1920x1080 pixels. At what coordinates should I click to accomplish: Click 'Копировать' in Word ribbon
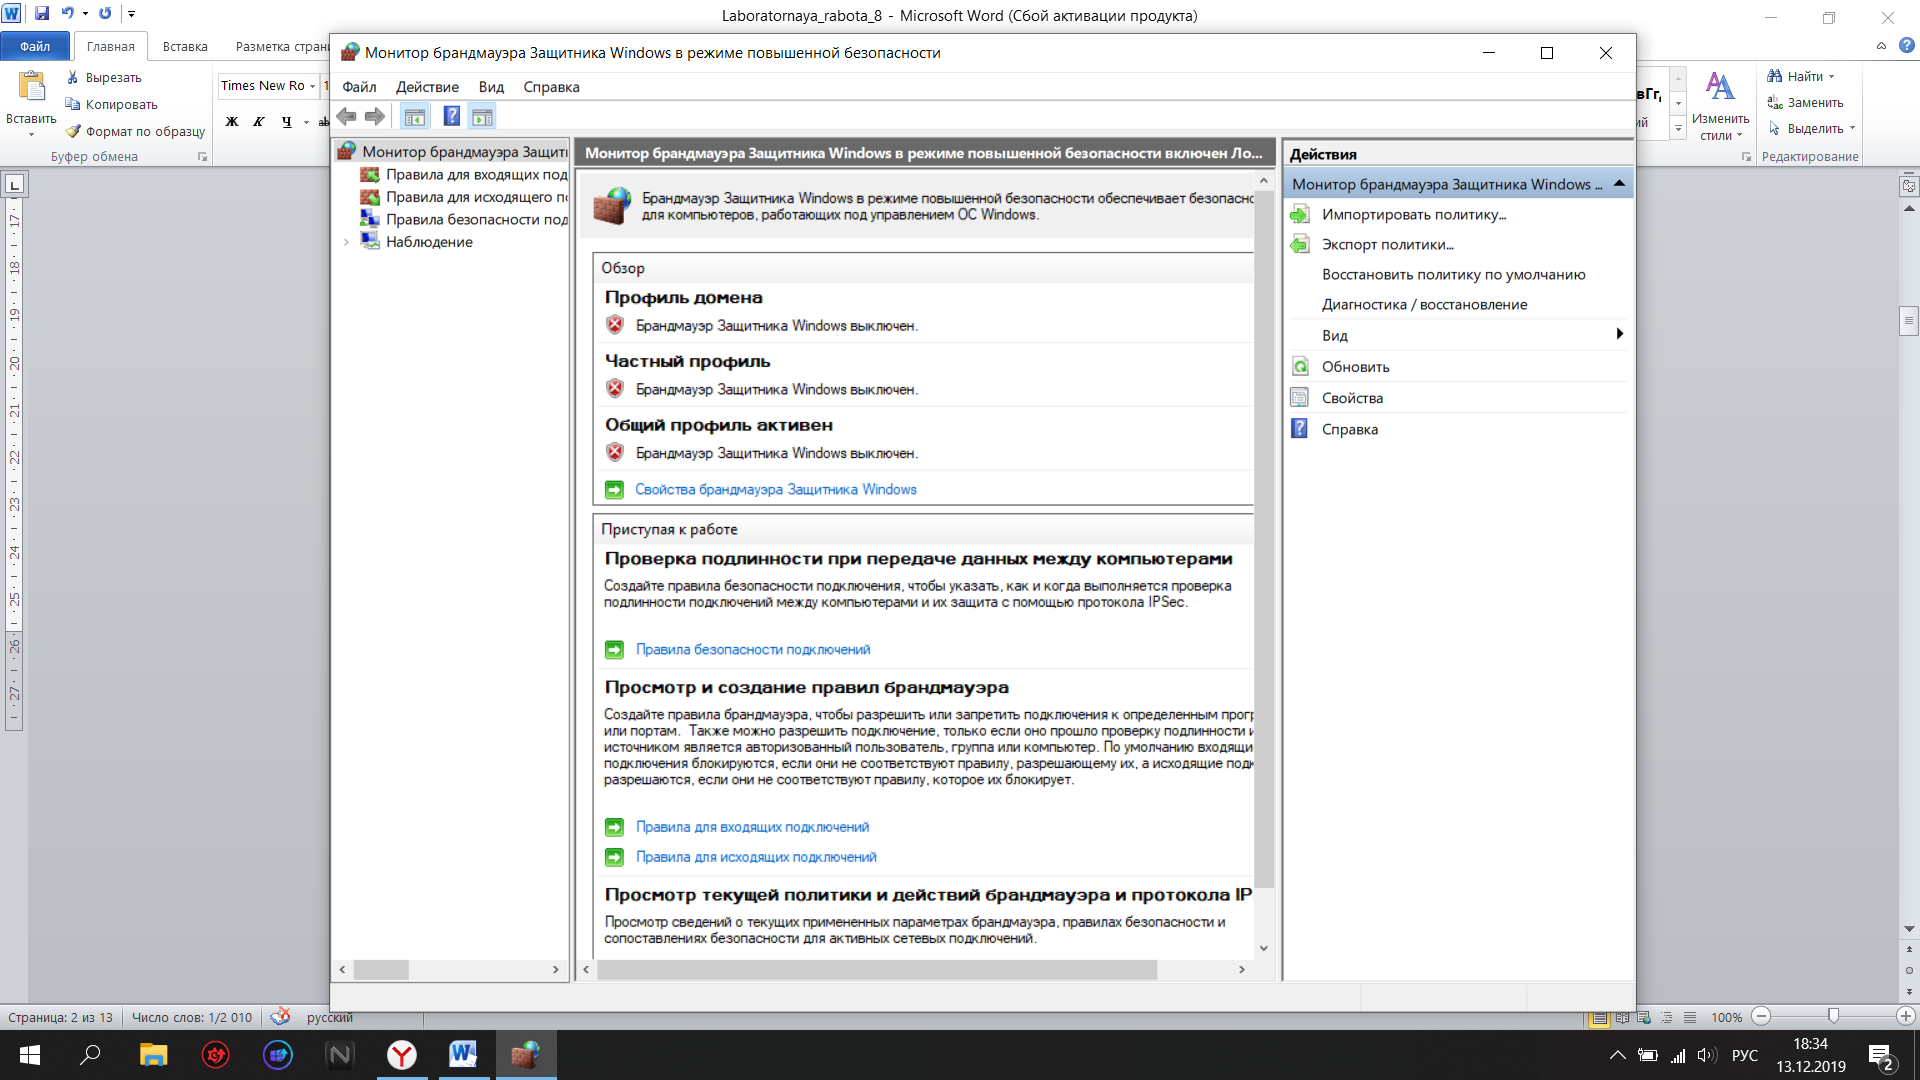coord(111,104)
